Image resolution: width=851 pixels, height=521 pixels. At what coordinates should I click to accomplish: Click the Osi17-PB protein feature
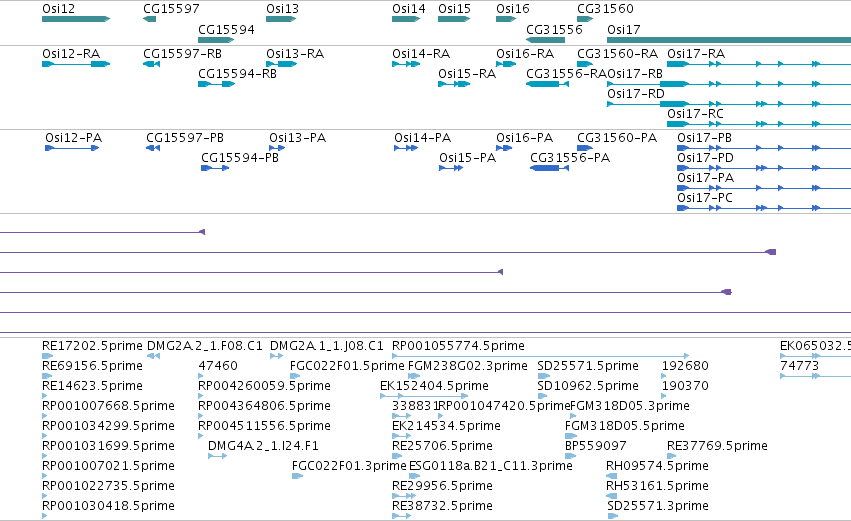(x=764, y=148)
